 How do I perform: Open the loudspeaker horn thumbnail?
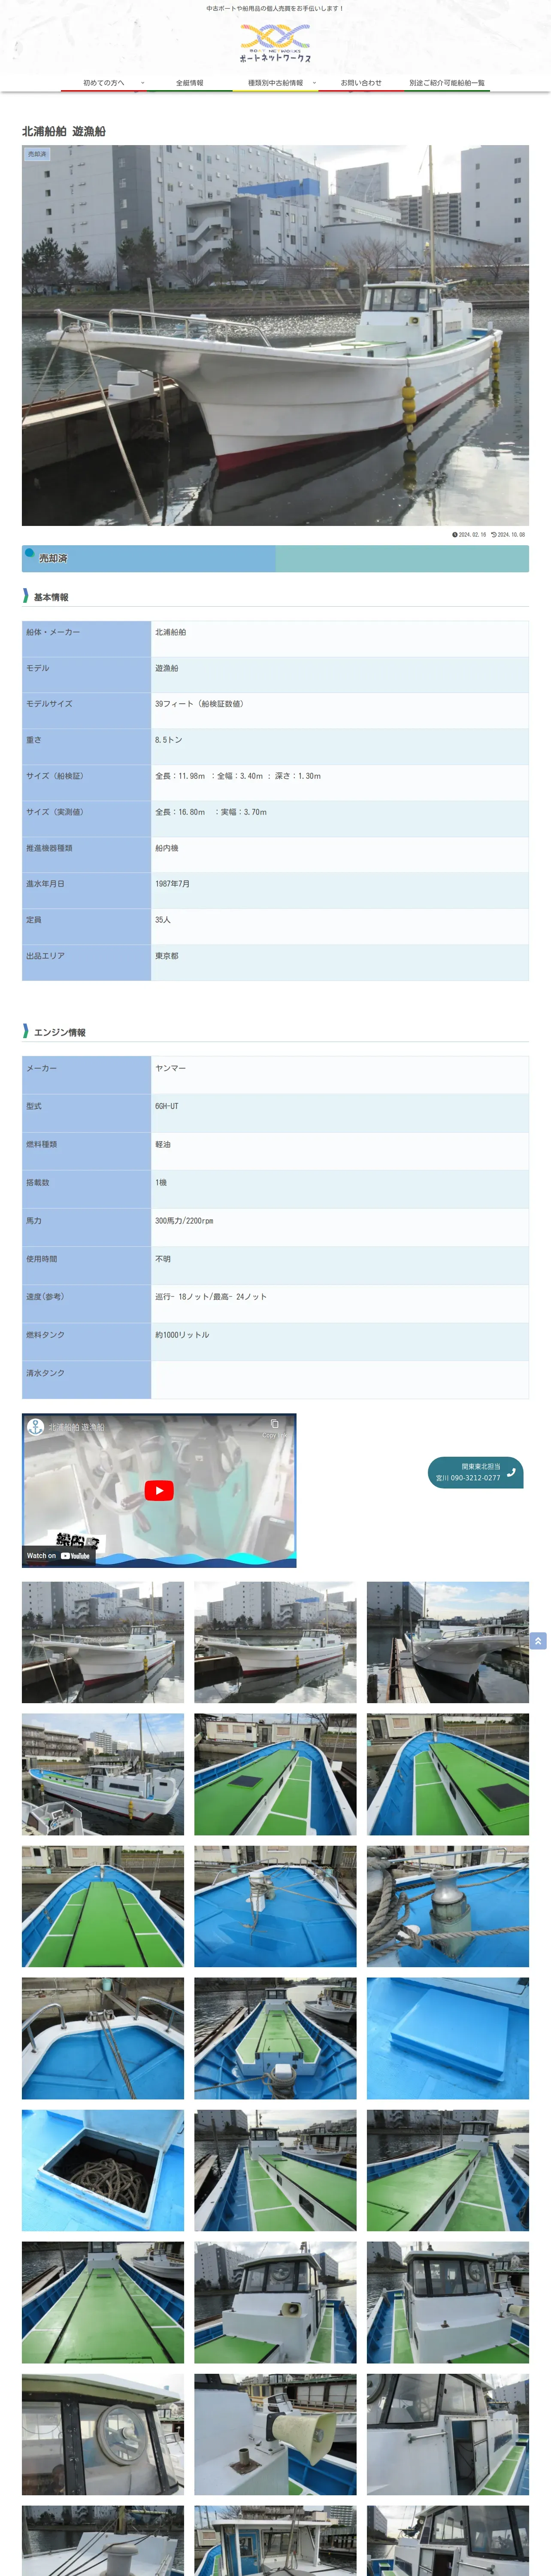[x=275, y=2434]
